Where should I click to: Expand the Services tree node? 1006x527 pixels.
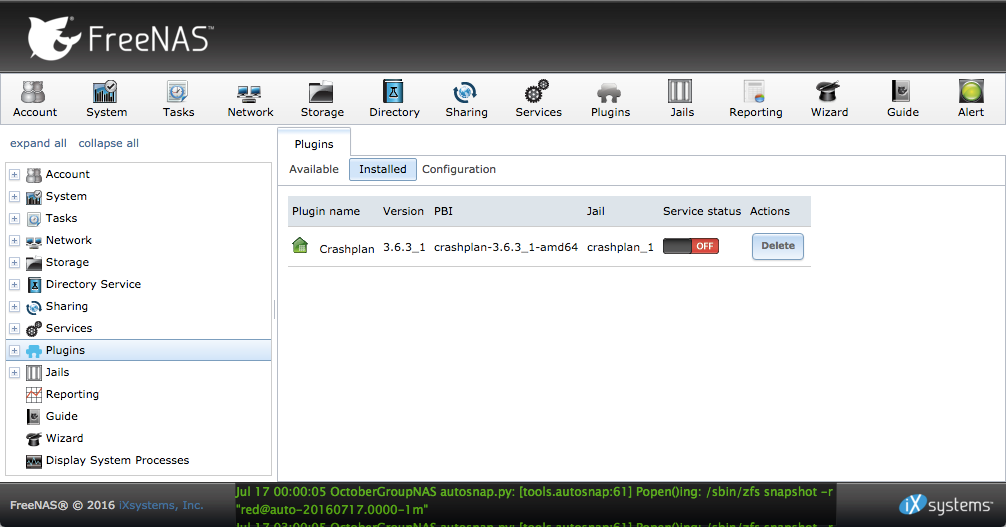click(14, 329)
